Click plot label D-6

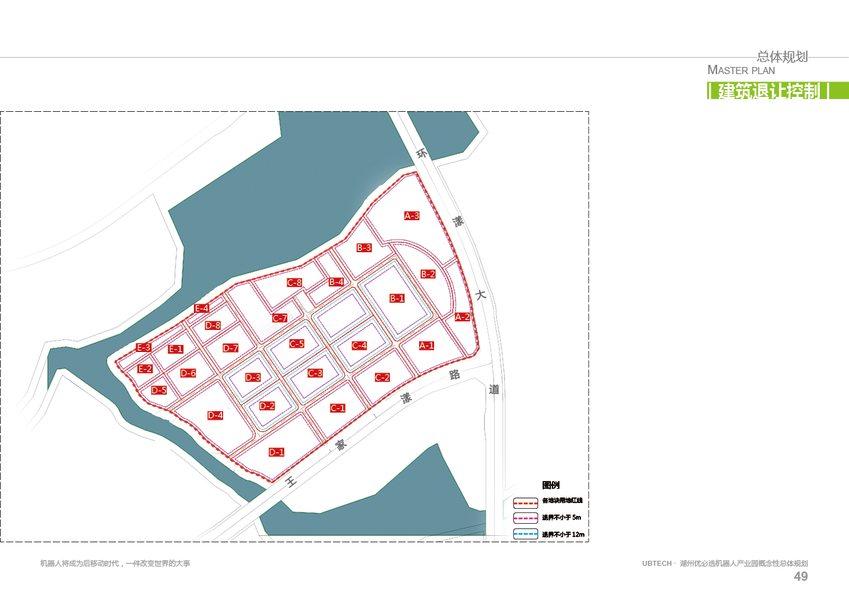click(188, 373)
